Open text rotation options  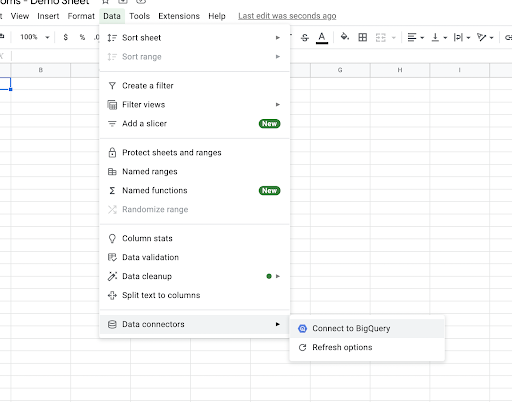tap(481, 37)
